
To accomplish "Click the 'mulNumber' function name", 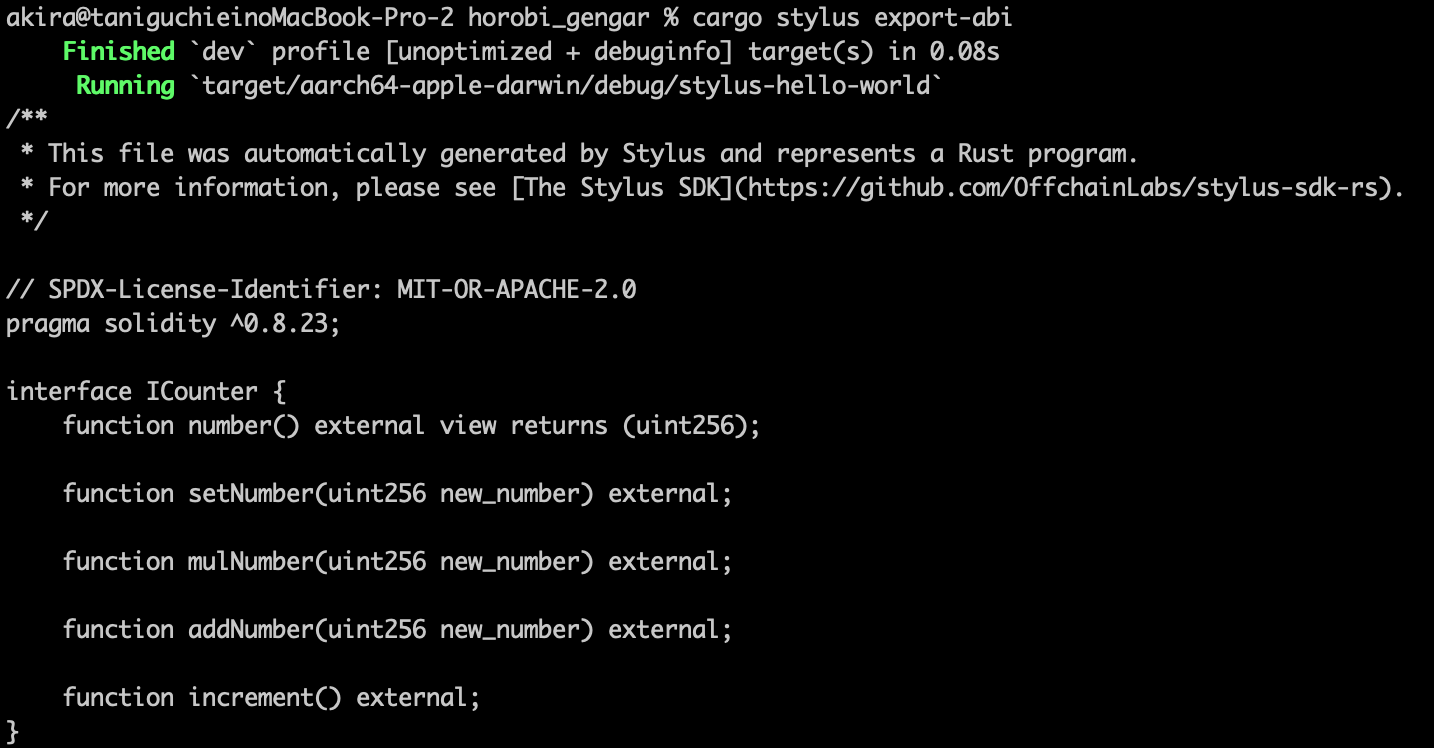I will tap(251, 561).
